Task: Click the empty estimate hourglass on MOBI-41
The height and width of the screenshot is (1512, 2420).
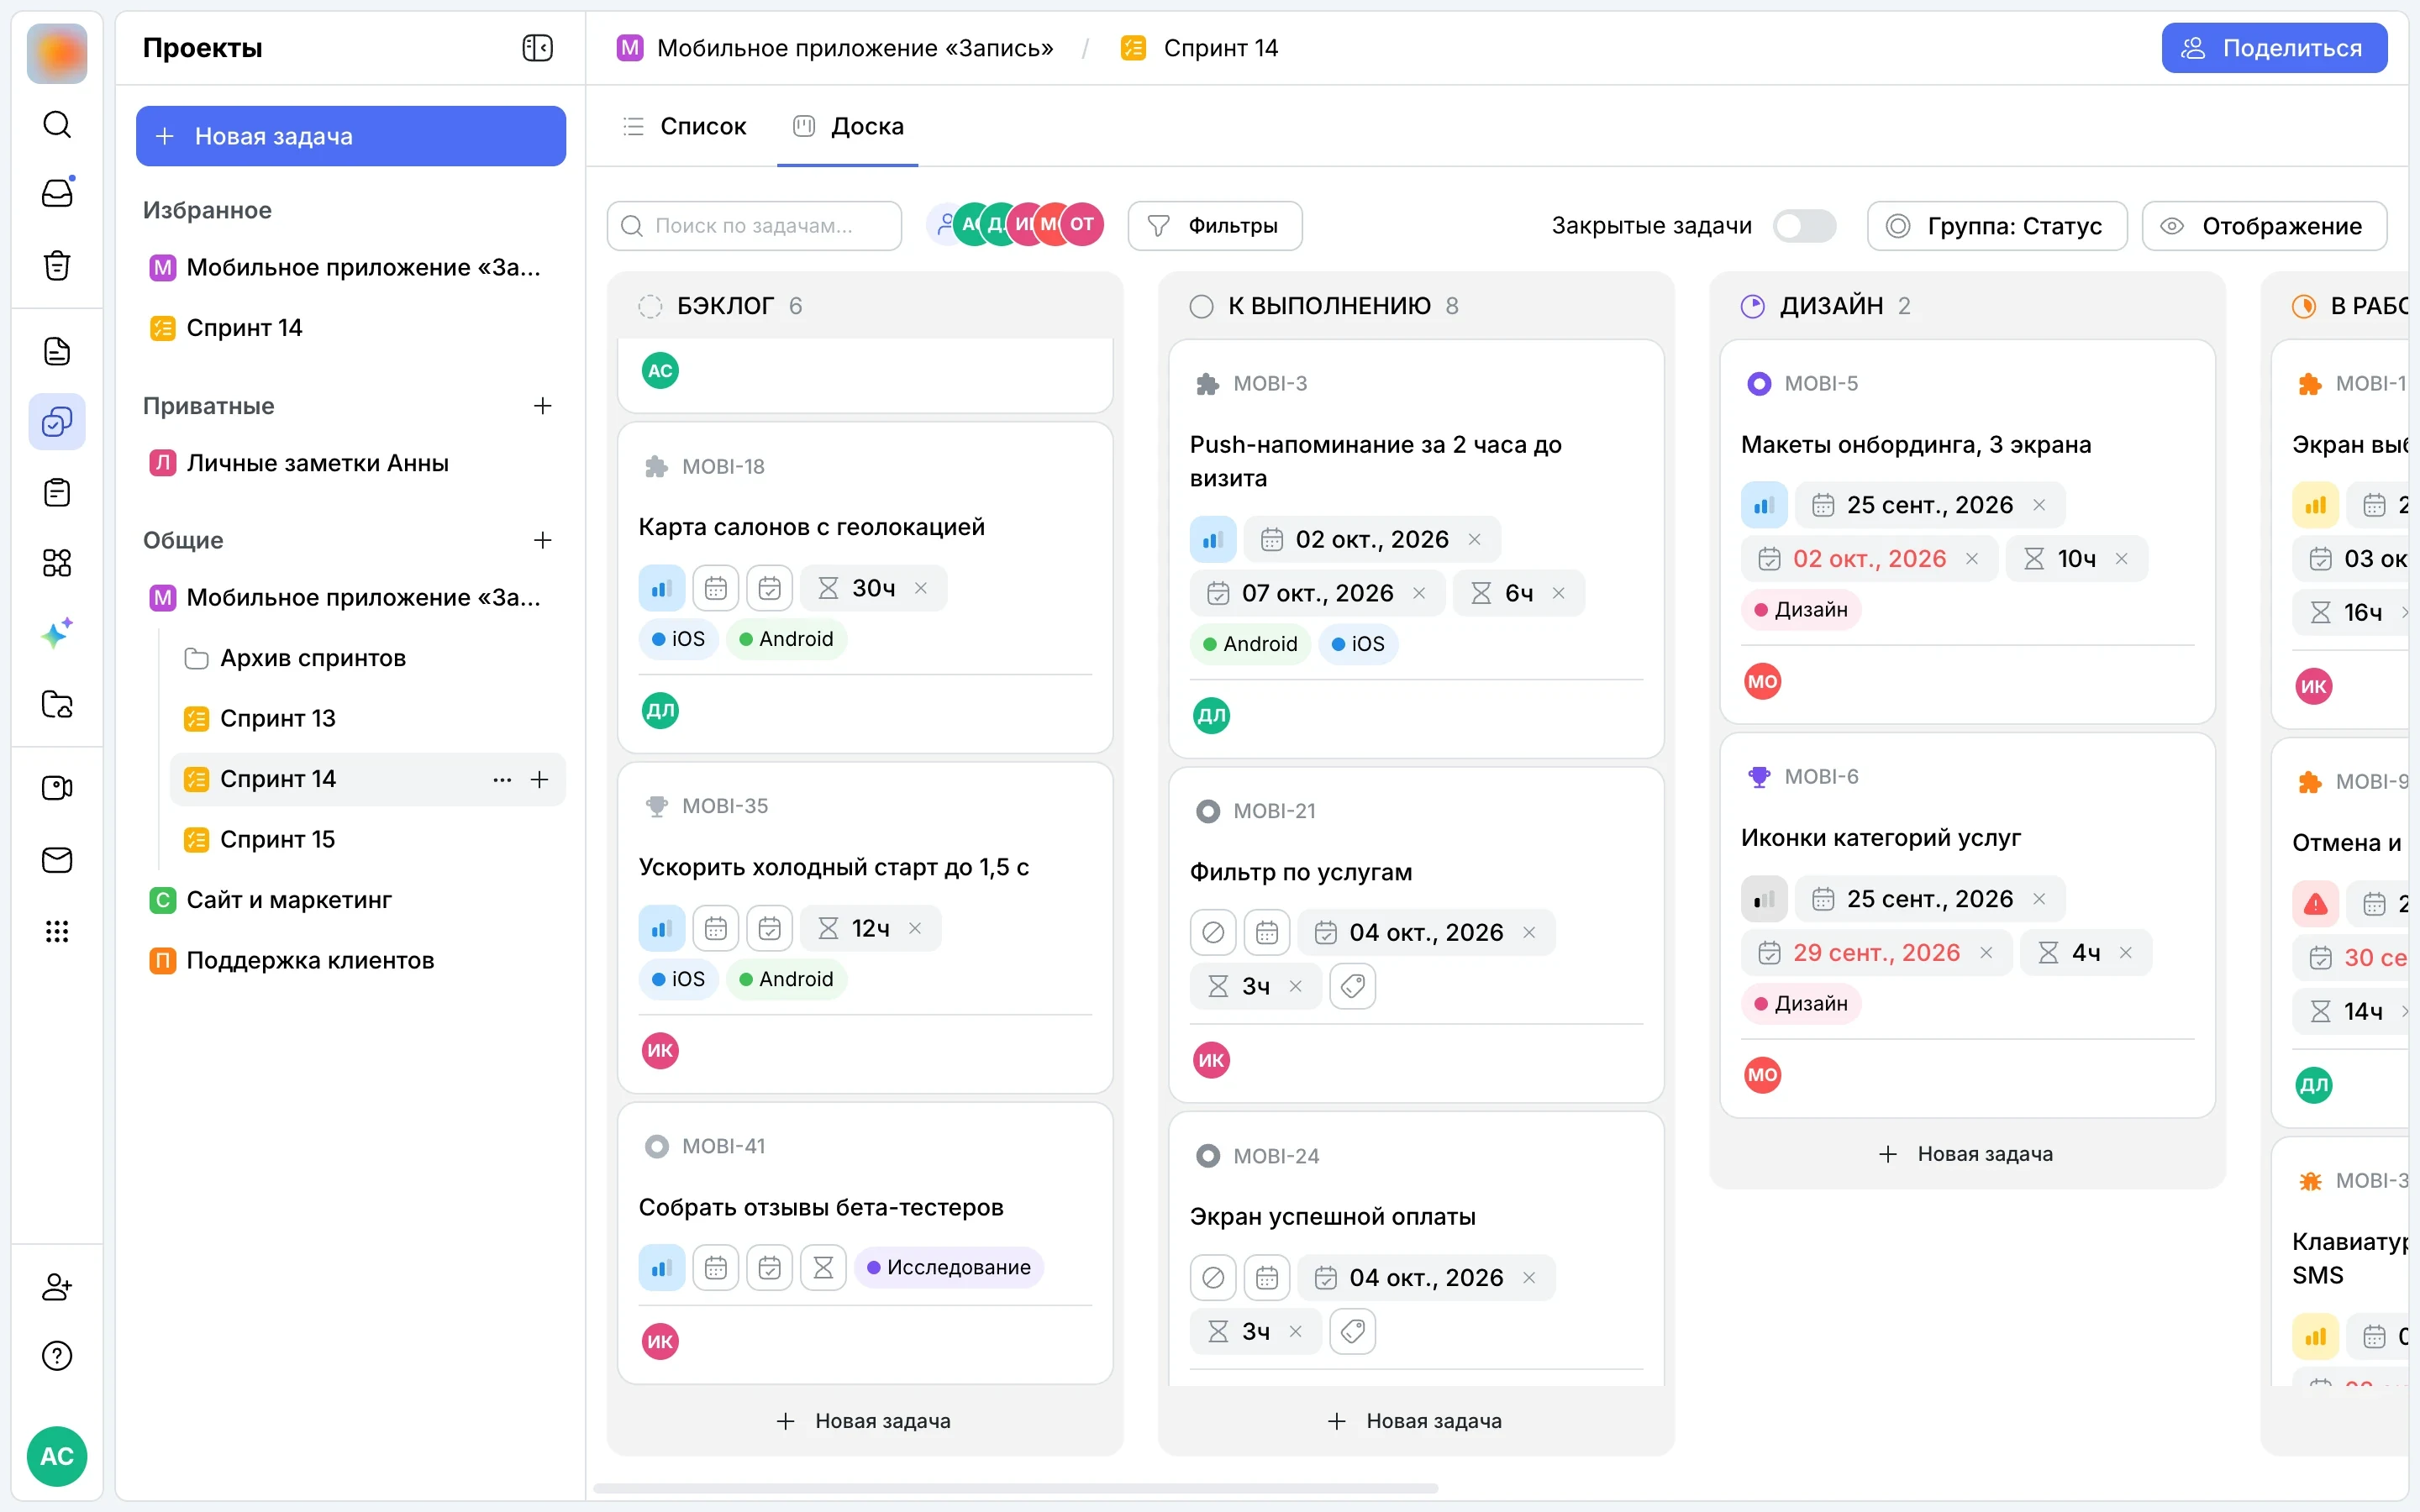Action: pyautogui.click(x=823, y=1268)
